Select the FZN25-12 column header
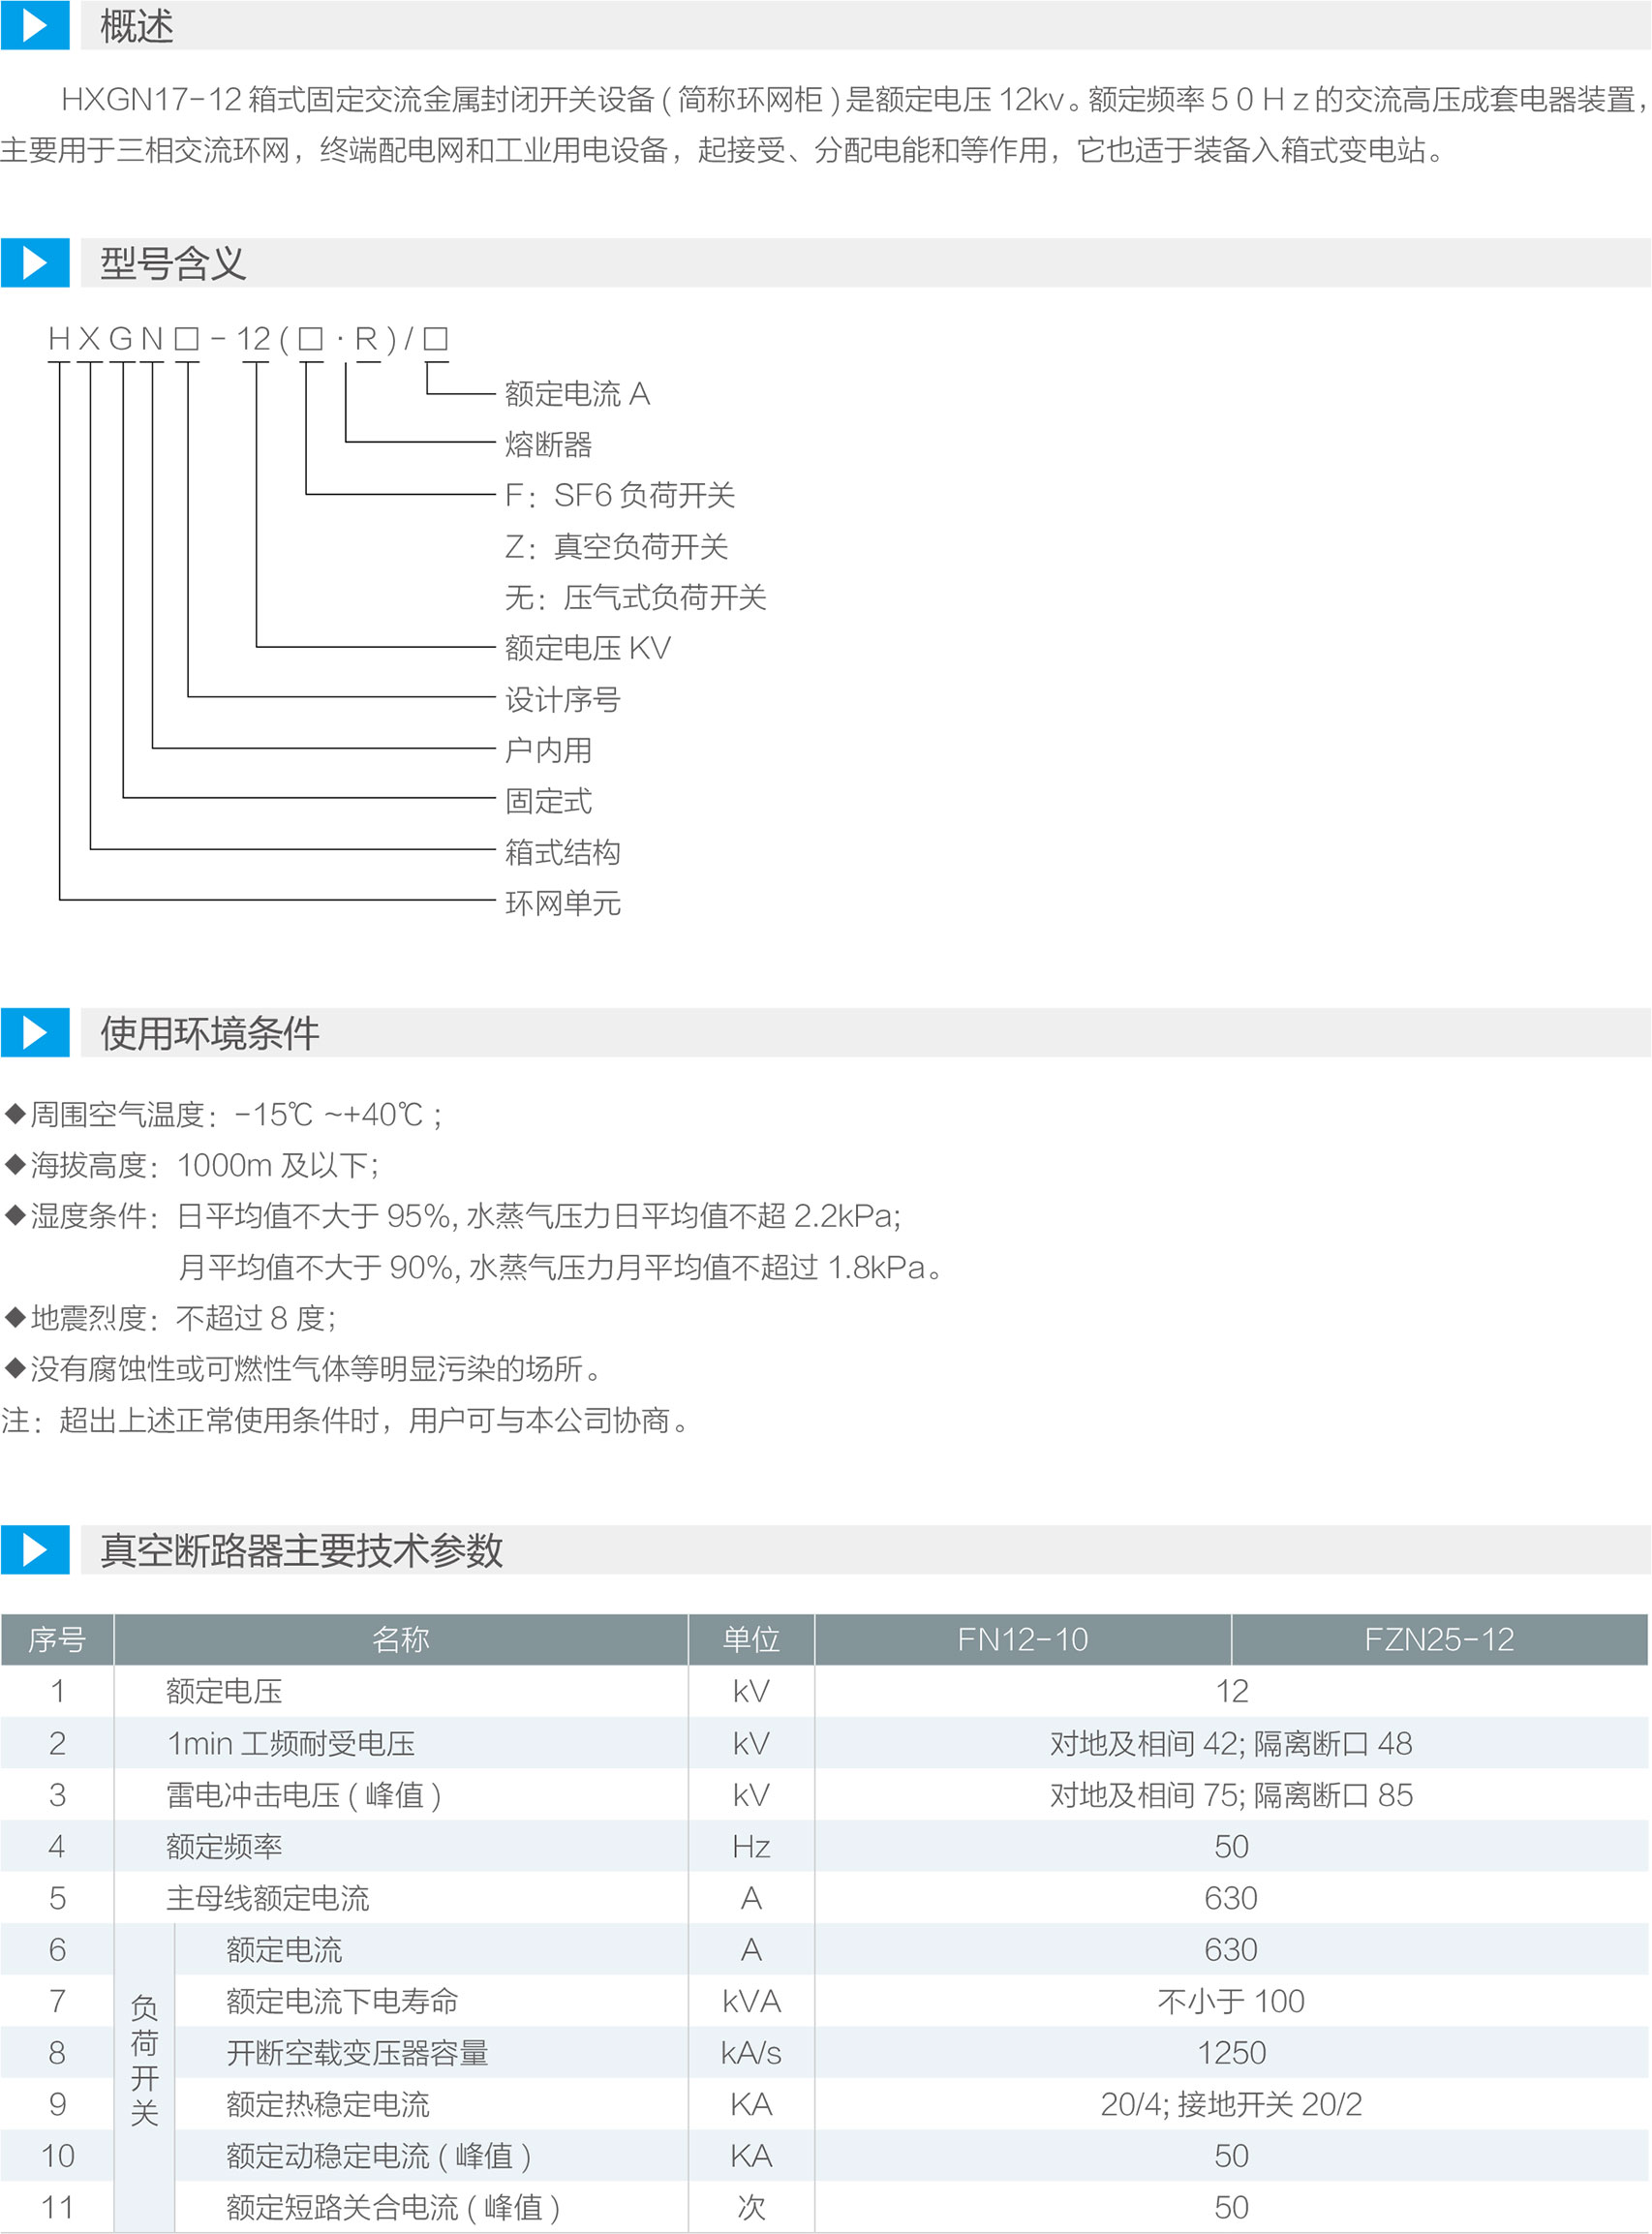1652x2234 pixels. (1439, 1639)
